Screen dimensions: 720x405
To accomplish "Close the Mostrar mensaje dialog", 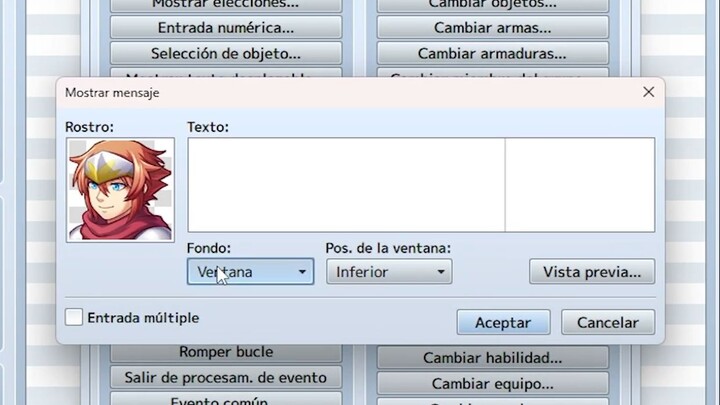I will pos(648,92).
